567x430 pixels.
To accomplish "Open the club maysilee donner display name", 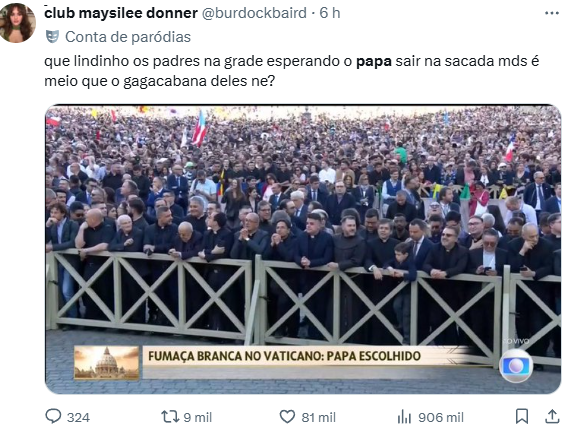I will (121, 13).
